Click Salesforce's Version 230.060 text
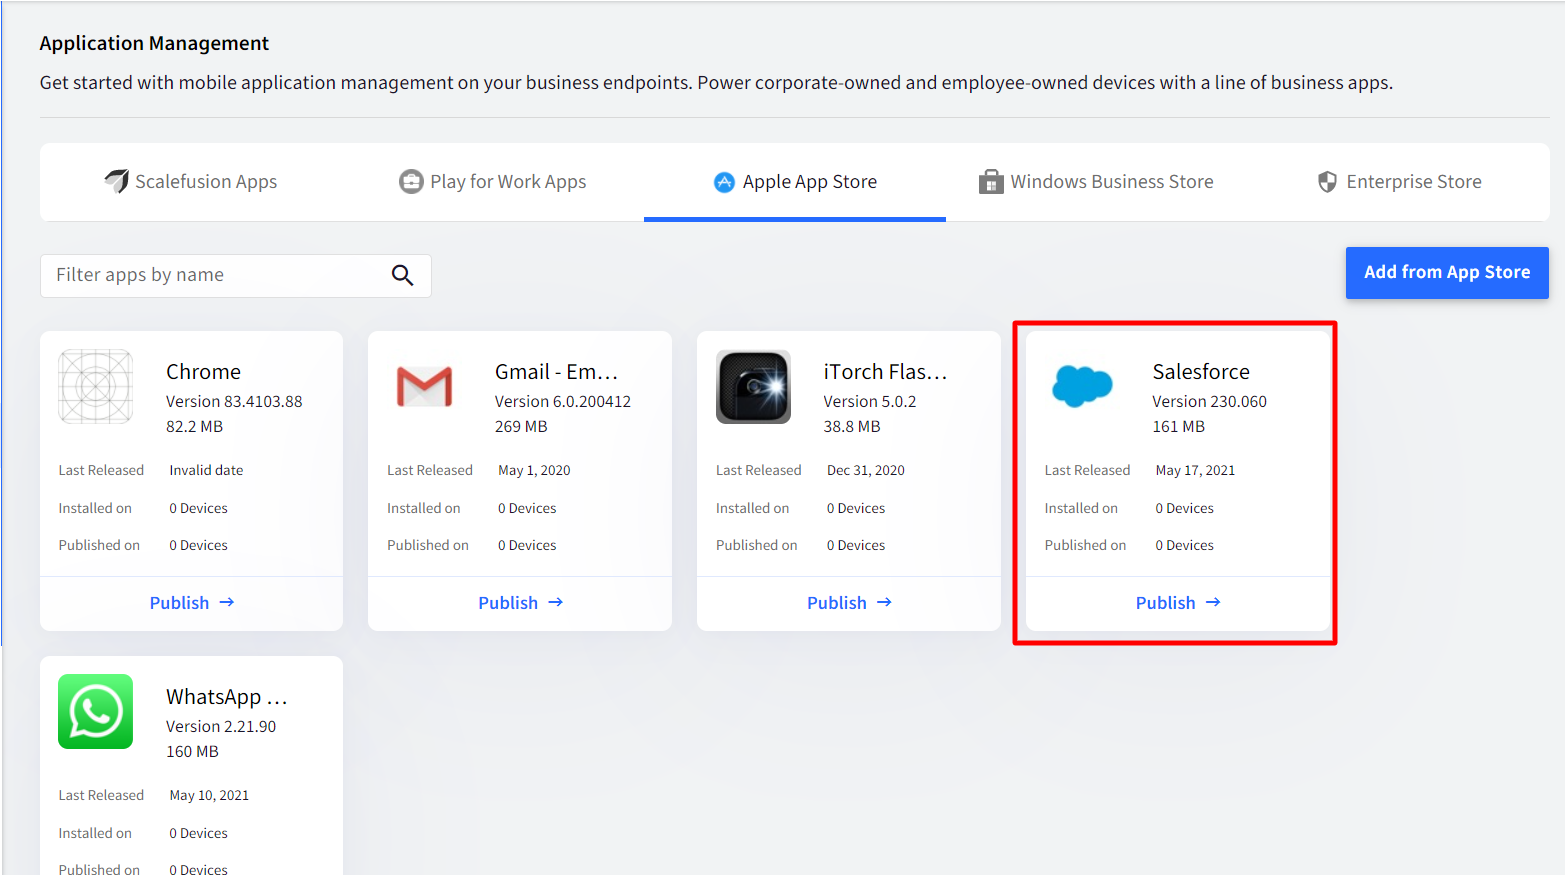The height and width of the screenshot is (875, 1565). pos(1209,401)
